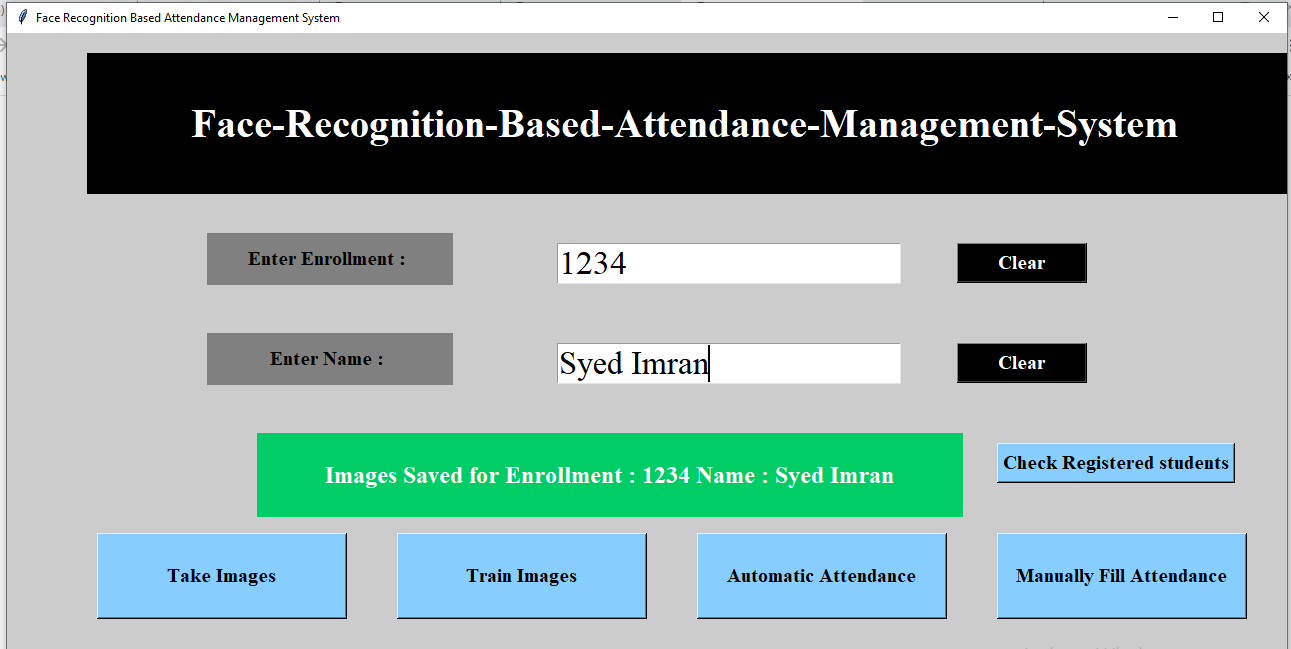Screen dimensions: 1291x649
Task: Start Automatic Attendance
Action: (821, 575)
